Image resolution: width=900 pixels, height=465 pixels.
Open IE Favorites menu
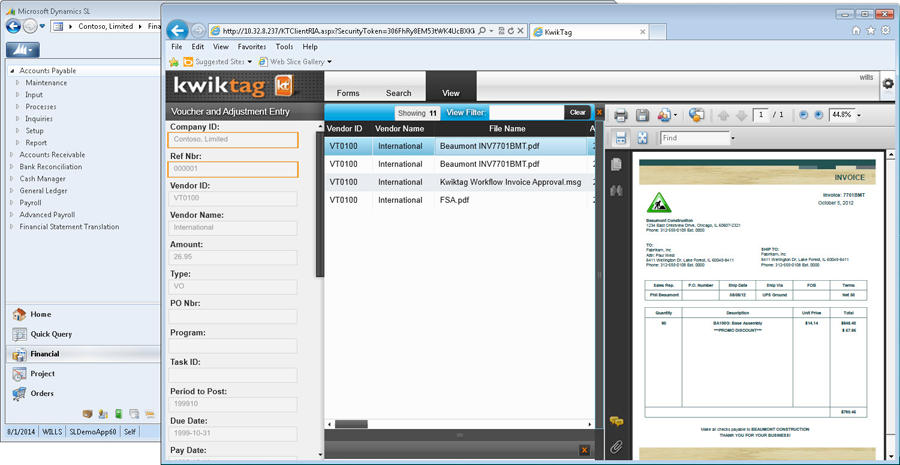[x=251, y=46]
